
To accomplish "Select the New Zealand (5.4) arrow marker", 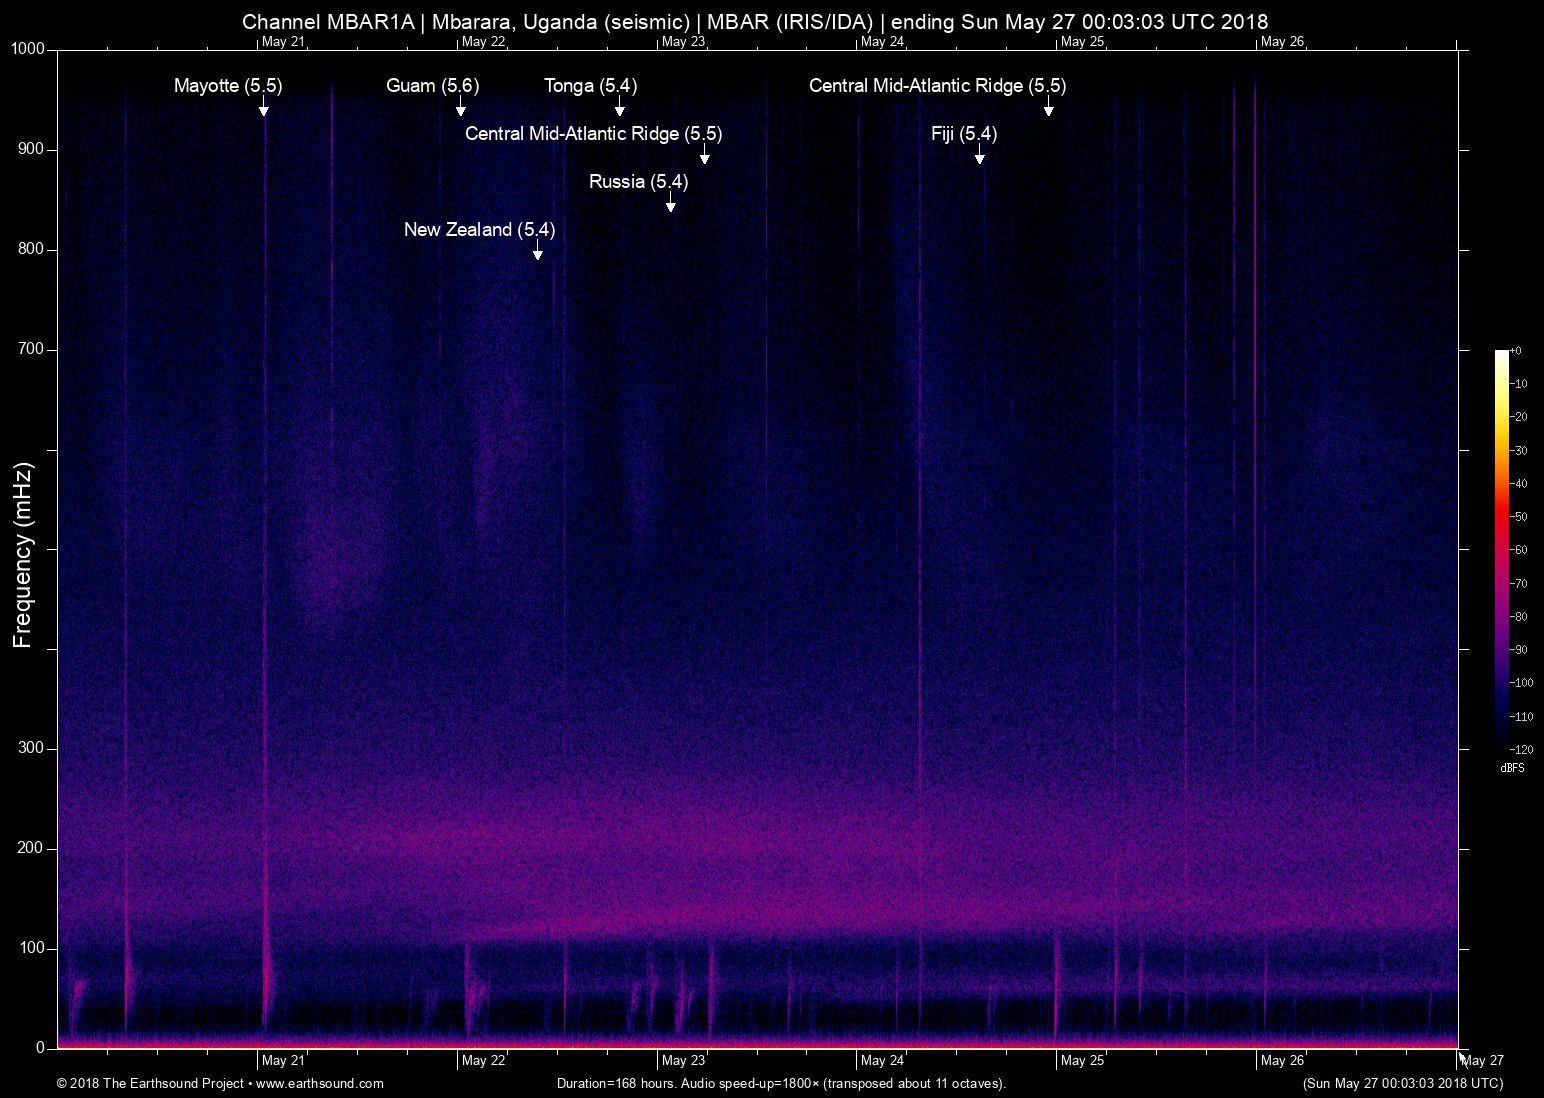I will [537, 252].
